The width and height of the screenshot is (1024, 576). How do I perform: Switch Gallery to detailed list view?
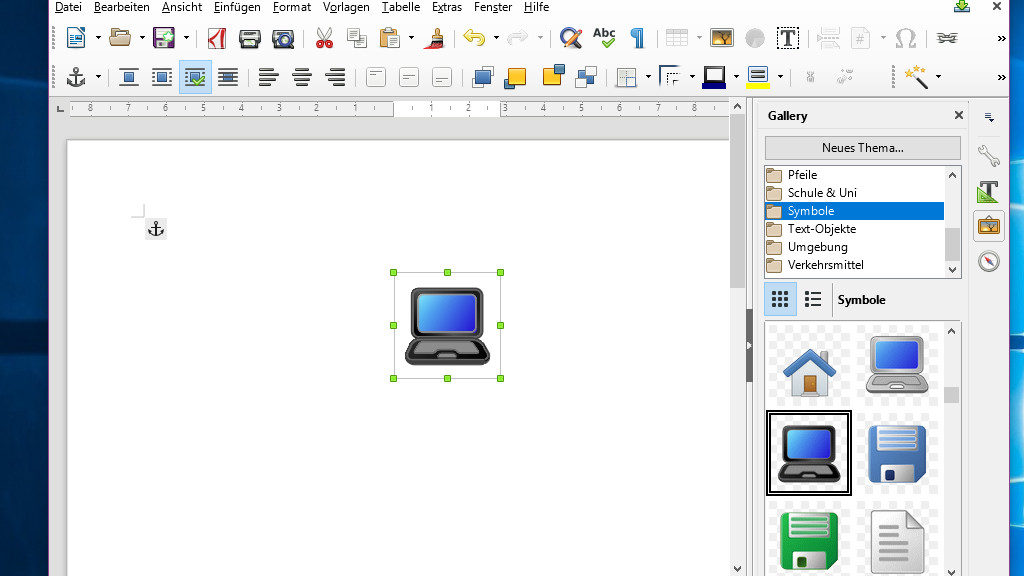(x=813, y=298)
